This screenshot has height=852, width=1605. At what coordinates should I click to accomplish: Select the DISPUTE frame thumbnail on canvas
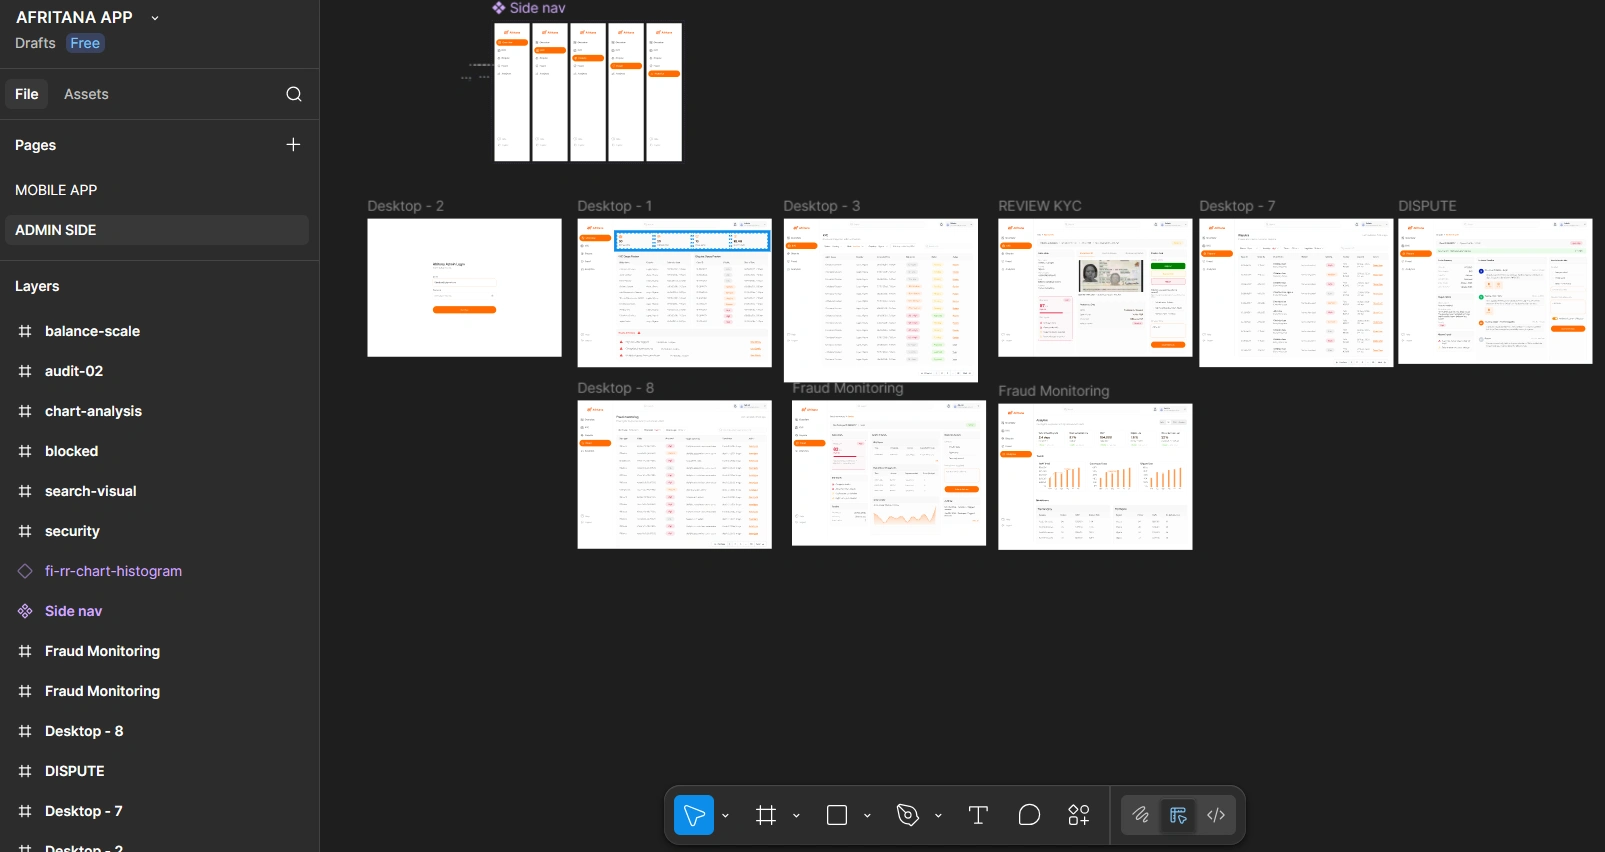click(x=1495, y=291)
